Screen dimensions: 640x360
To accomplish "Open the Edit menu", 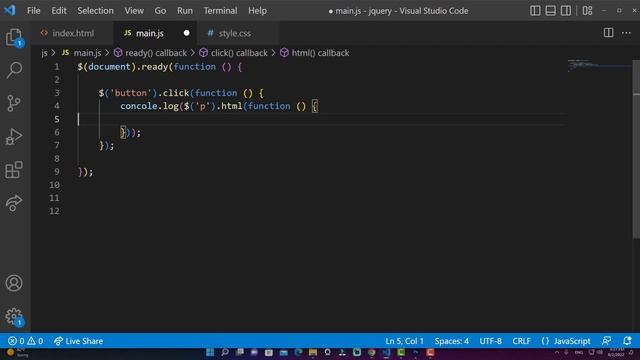I will [59, 11].
